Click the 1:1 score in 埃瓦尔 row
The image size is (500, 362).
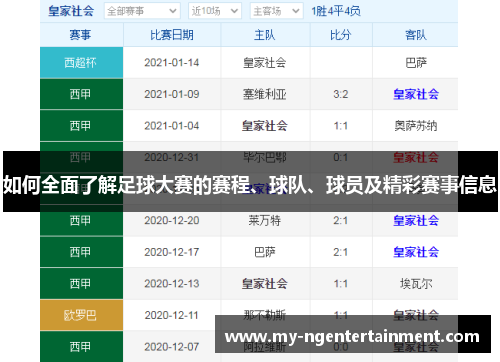click(x=341, y=284)
